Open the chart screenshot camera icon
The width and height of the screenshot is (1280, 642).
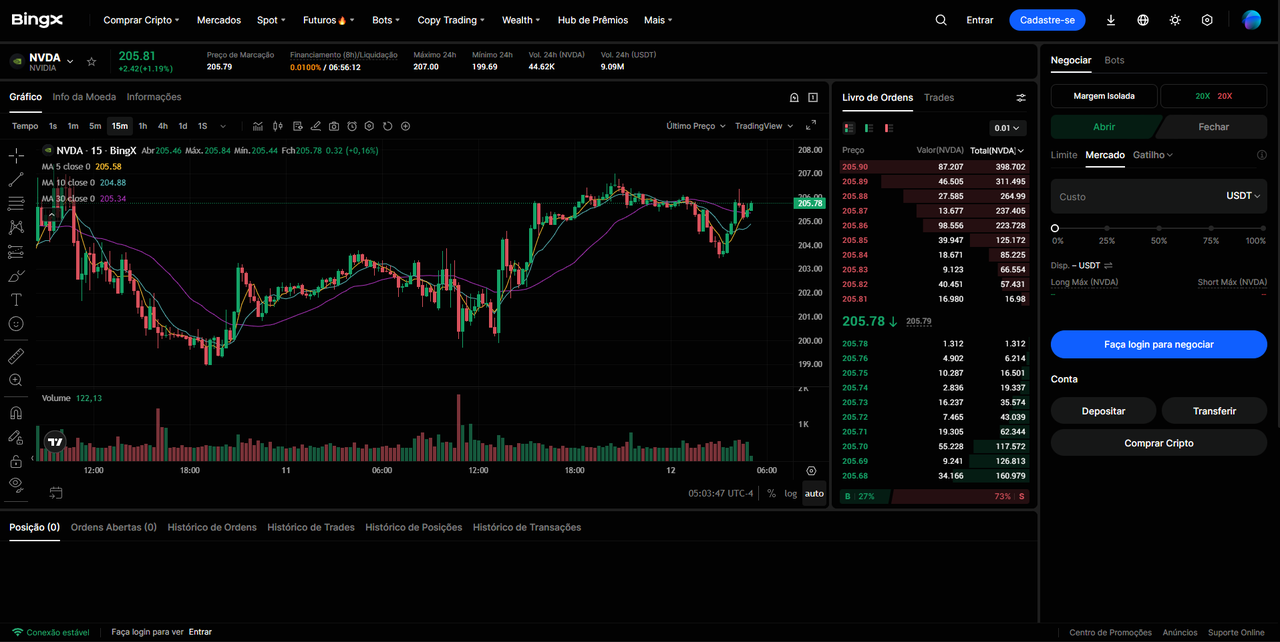click(334, 126)
